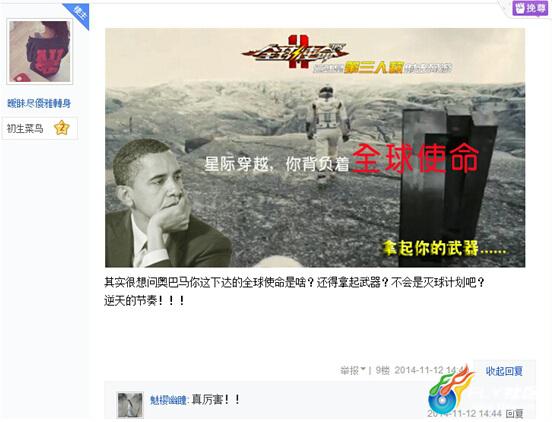Click the yellow 拿起你的武器 caption in the image
This screenshot has width=552, height=422.
445,249
